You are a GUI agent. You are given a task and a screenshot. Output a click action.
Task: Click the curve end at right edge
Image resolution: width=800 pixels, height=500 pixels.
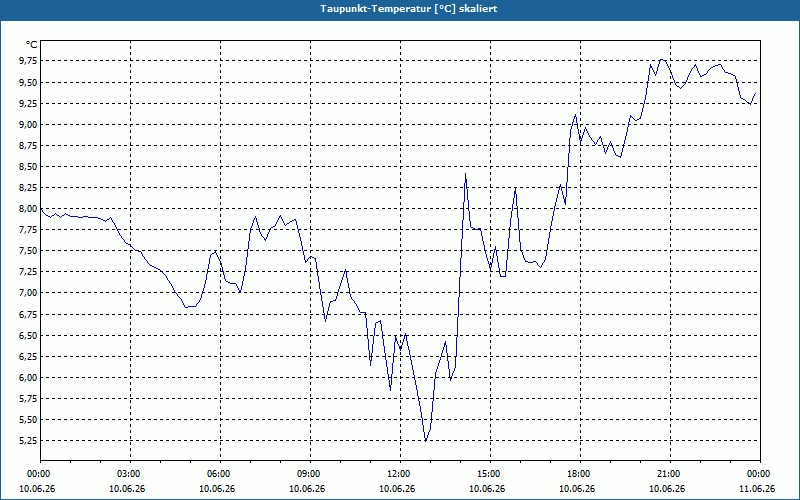point(755,93)
